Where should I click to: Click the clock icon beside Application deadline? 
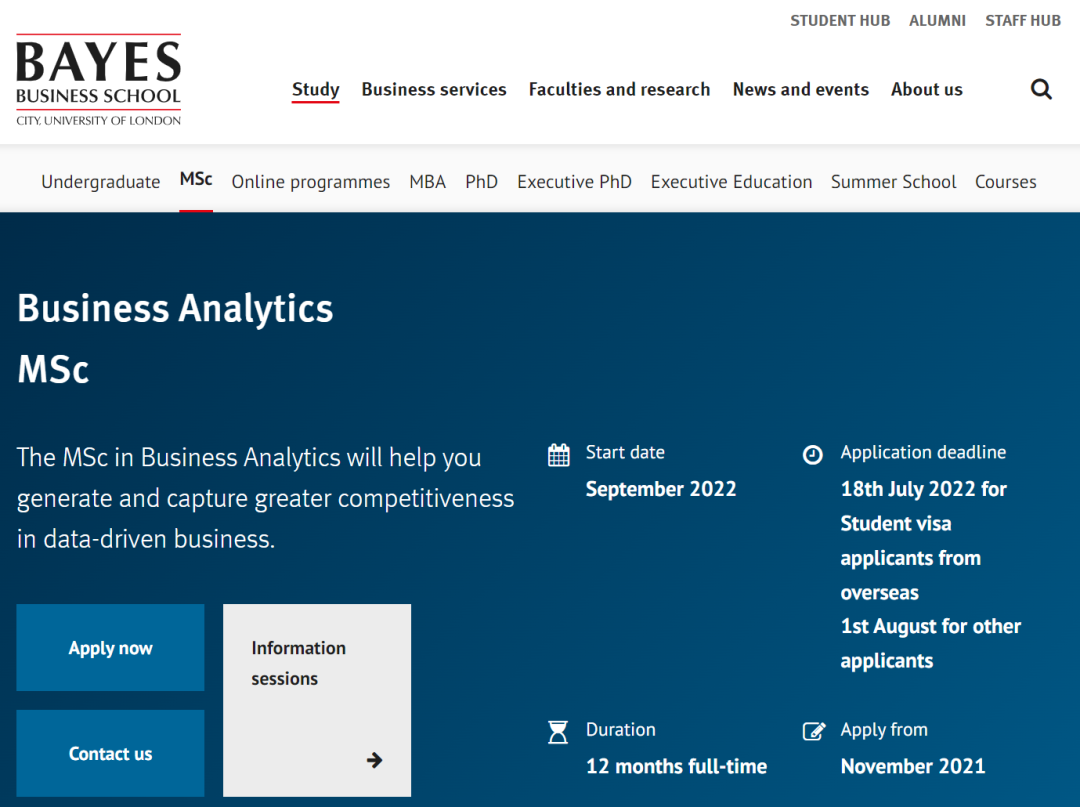813,455
